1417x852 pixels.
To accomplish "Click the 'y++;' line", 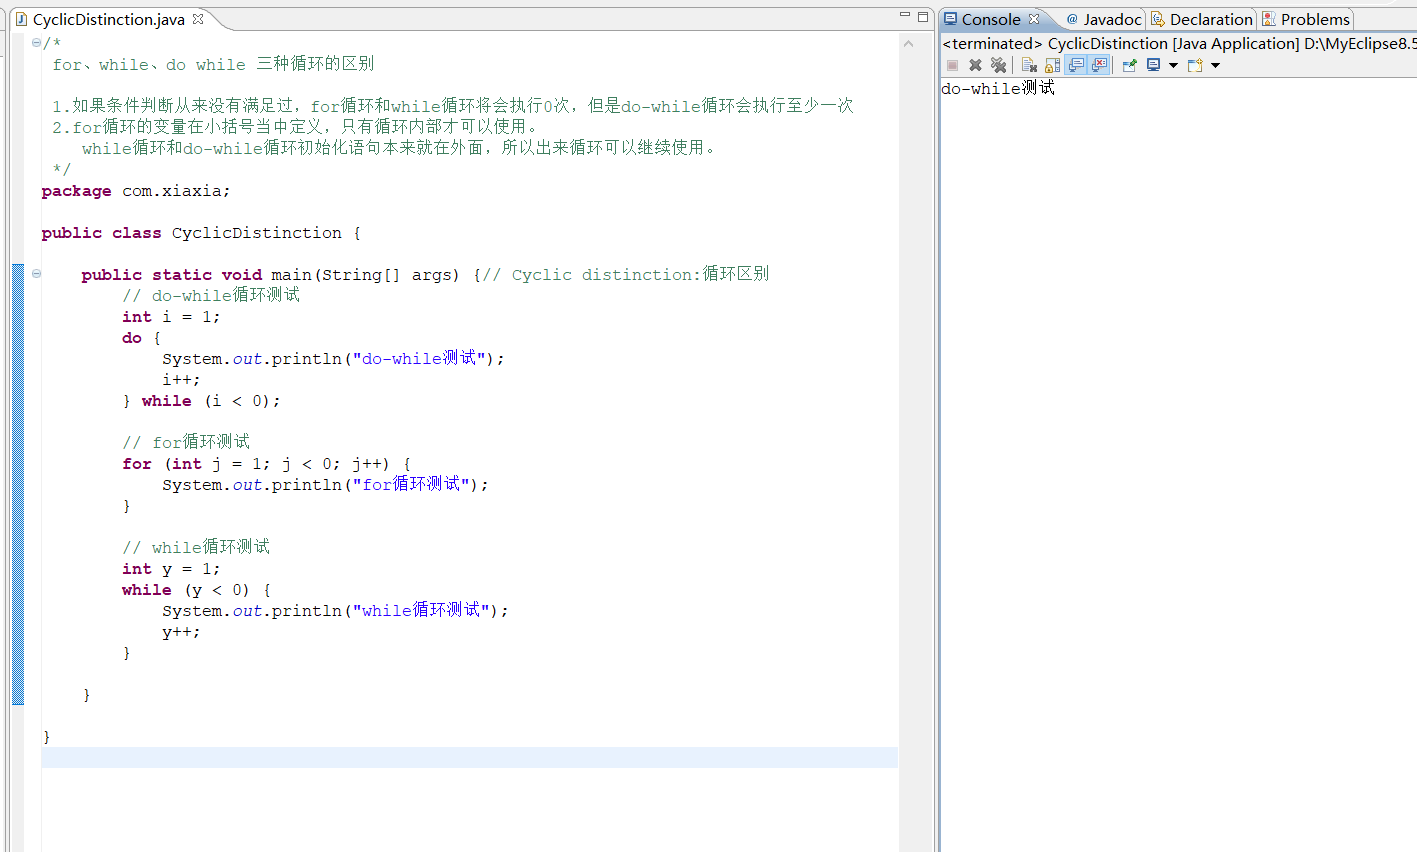I will pyautogui.click(x=181, y=632).
